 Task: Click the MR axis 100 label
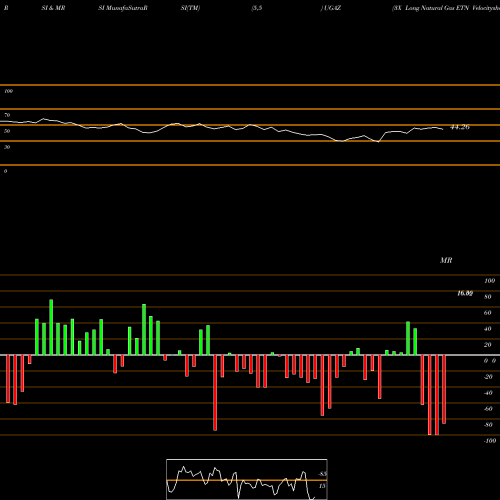tap(489, 281)
